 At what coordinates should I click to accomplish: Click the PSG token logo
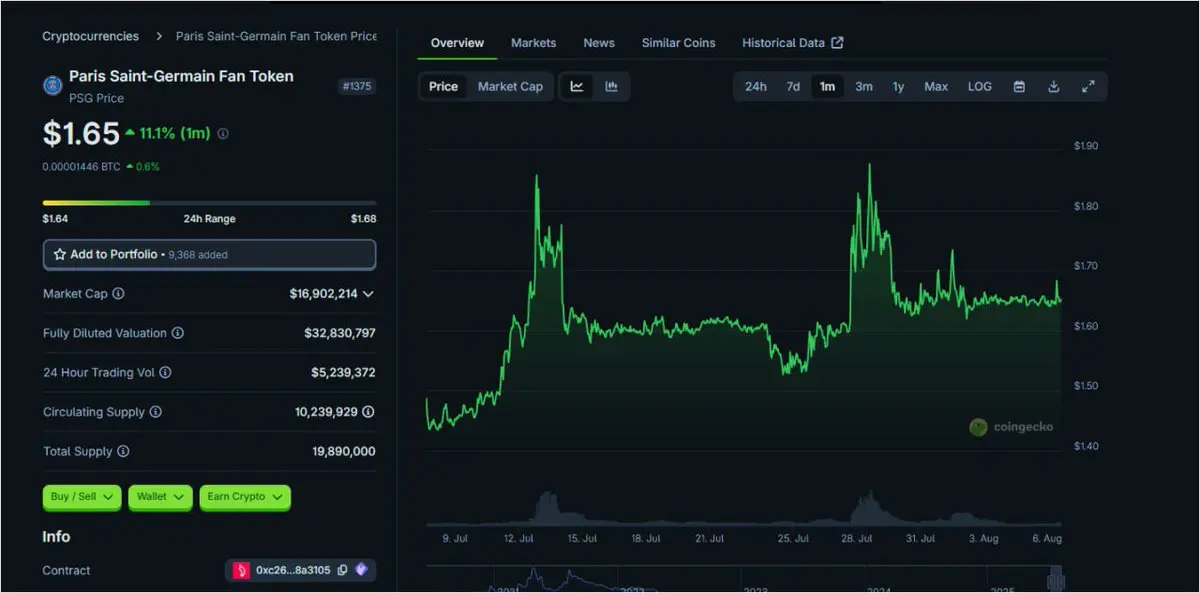(52, 85)
